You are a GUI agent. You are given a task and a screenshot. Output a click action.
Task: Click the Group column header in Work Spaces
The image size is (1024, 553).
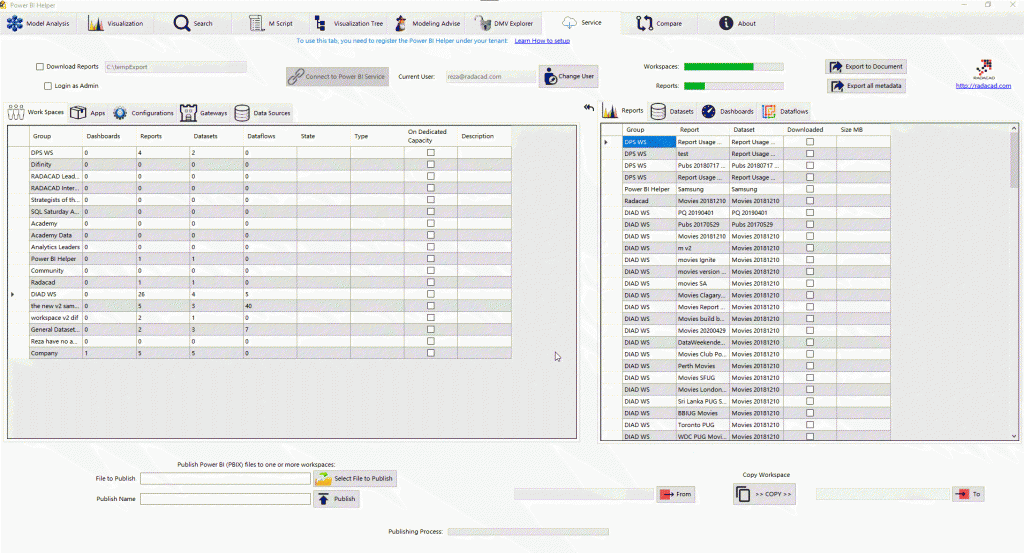pos(42,135)
